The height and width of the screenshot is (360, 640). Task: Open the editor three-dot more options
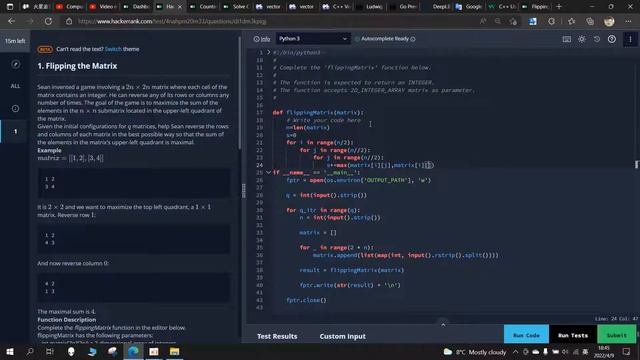click(630, 39)
